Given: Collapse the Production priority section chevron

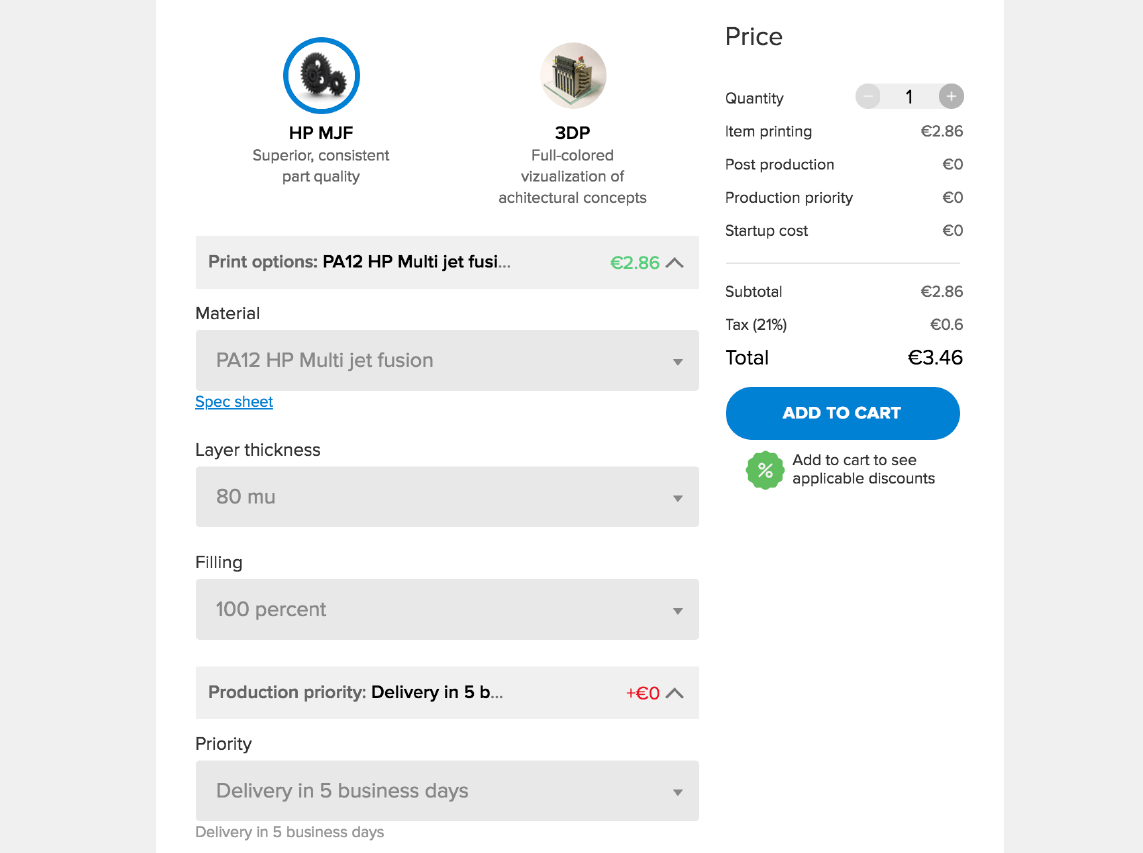Looking at the screenshot, I should [675, 693].
